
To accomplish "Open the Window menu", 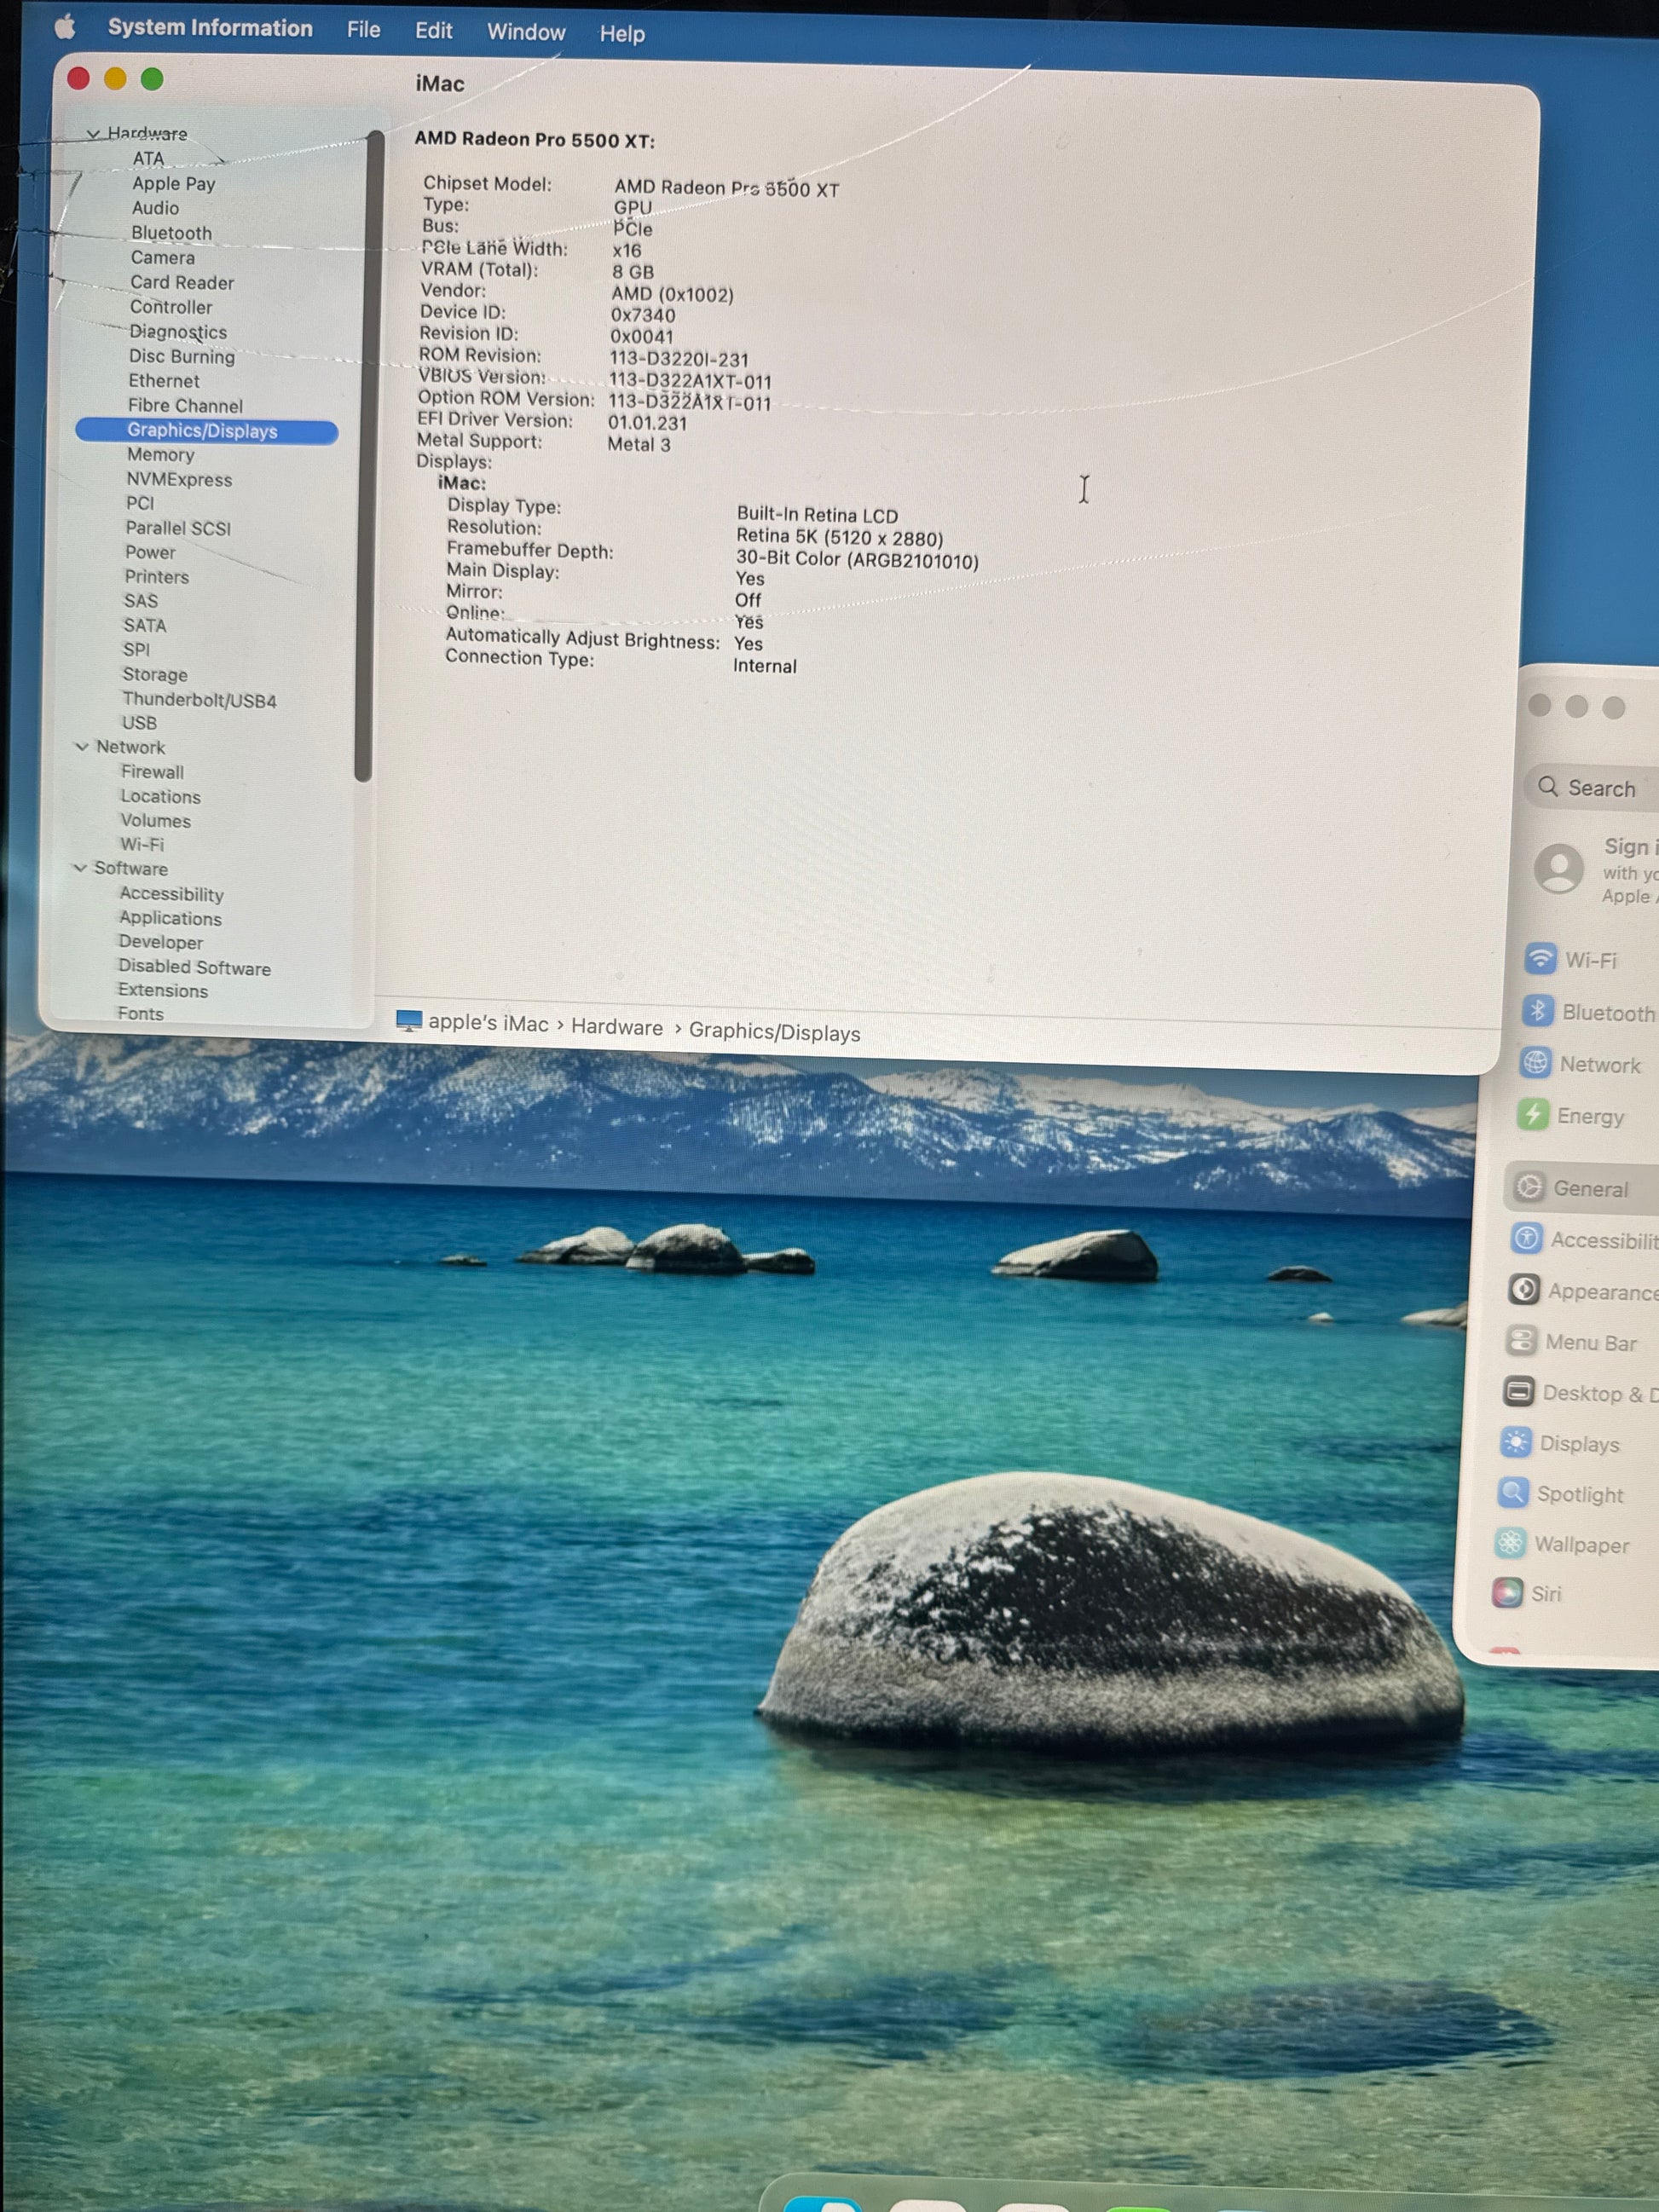I will tap(526, 32).
